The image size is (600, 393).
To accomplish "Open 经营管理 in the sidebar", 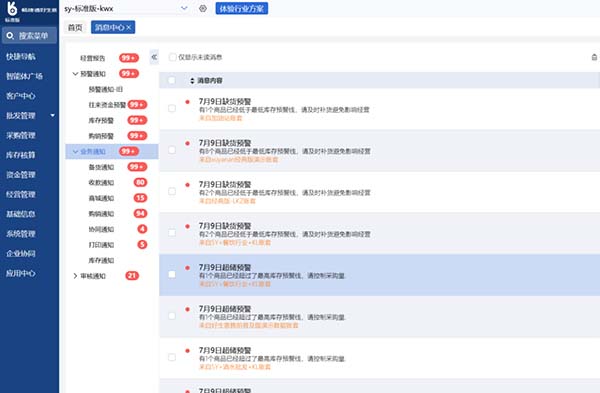I will [21, 194].
